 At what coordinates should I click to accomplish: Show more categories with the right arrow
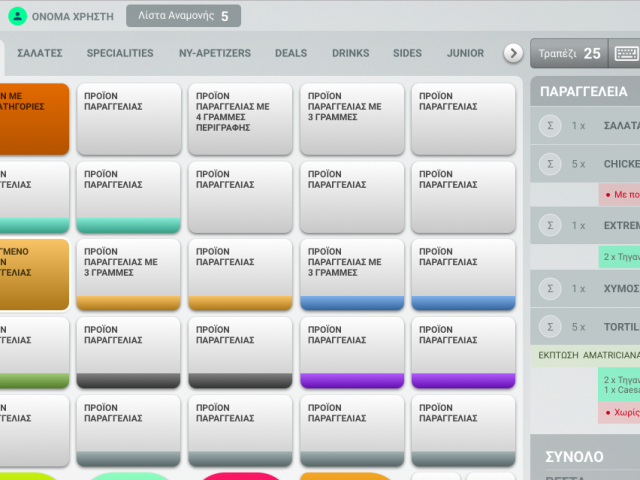(x=513, y=53)
